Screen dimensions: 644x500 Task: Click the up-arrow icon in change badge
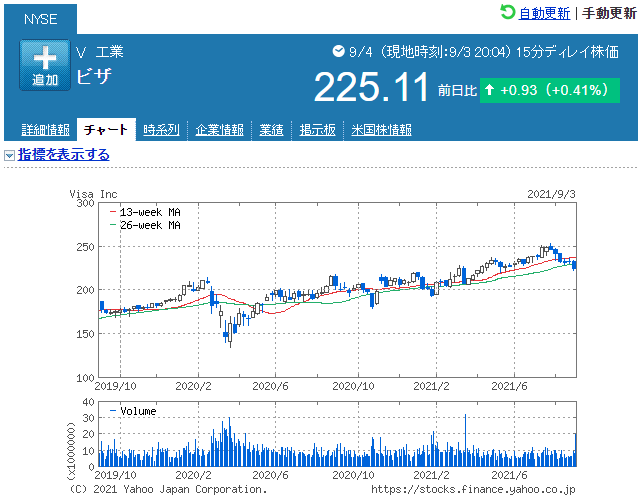(489, 89)
